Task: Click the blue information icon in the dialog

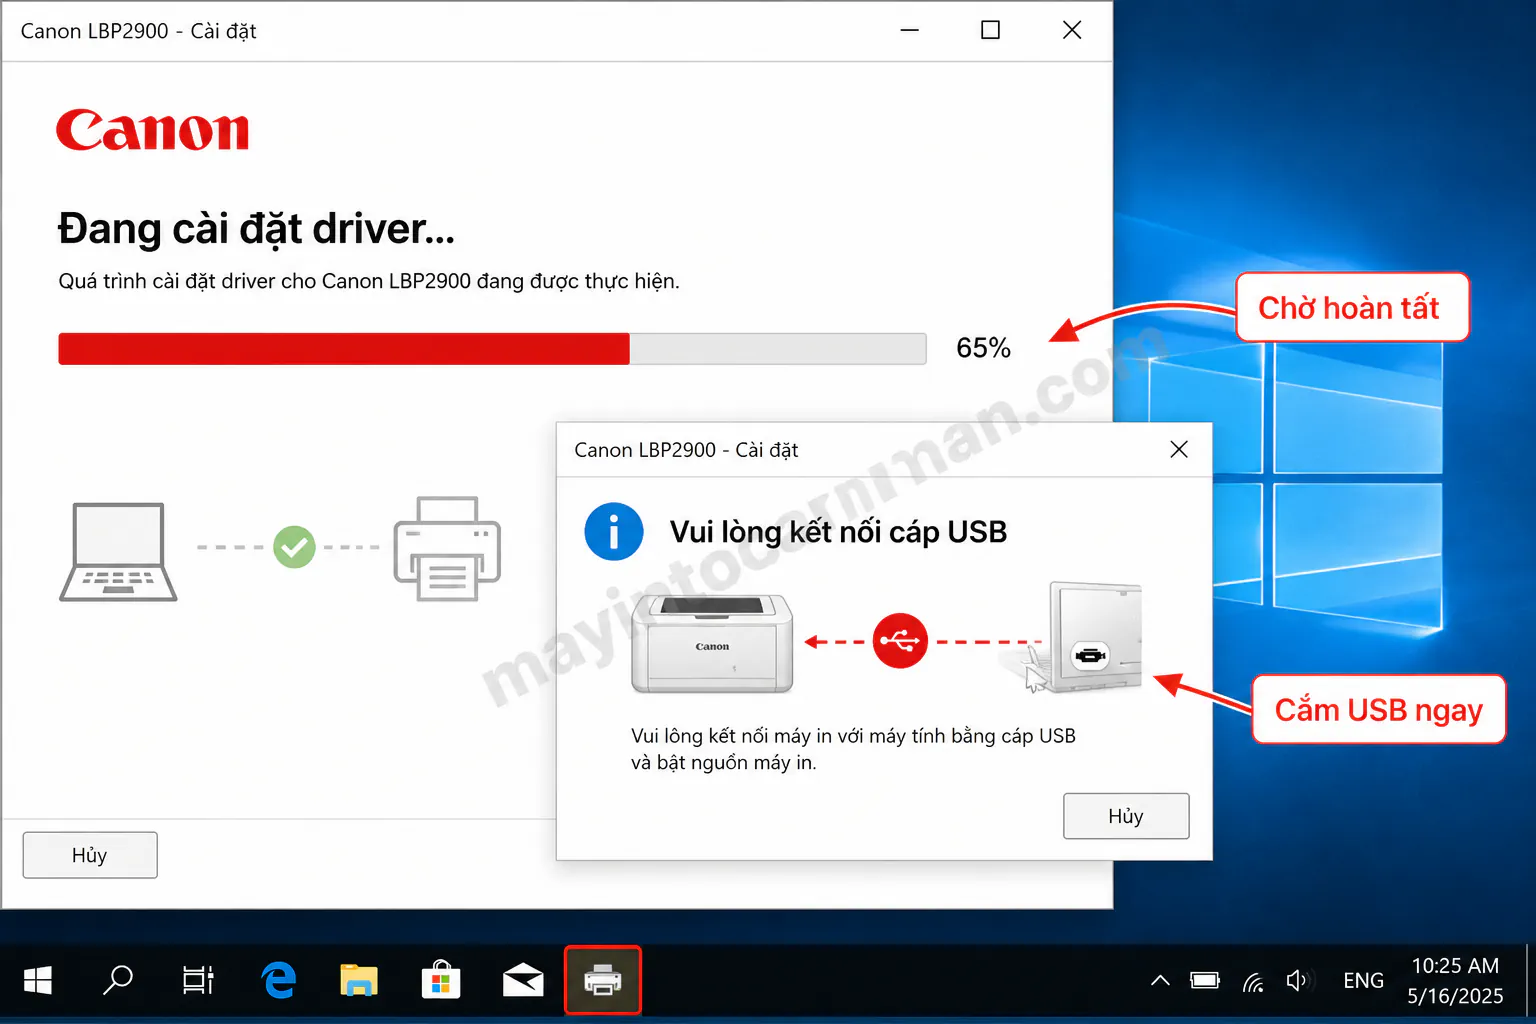Action: [613, 531]
